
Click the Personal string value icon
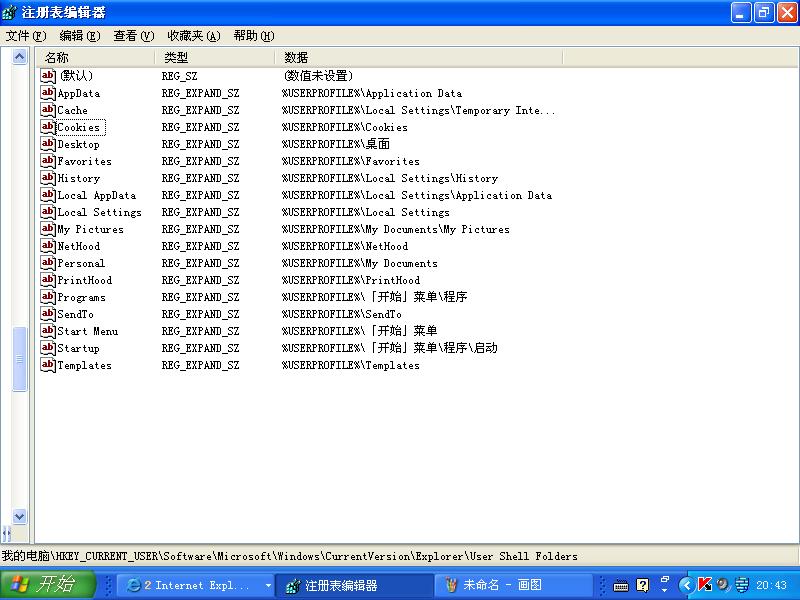[48, 263]
